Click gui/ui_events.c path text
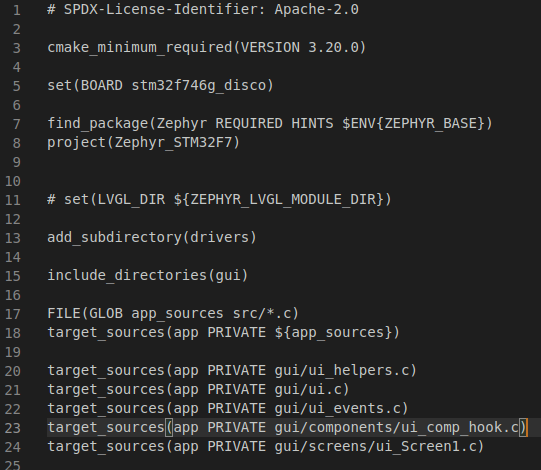This screenshot has height=470, width=541. [x=337, y=408]
